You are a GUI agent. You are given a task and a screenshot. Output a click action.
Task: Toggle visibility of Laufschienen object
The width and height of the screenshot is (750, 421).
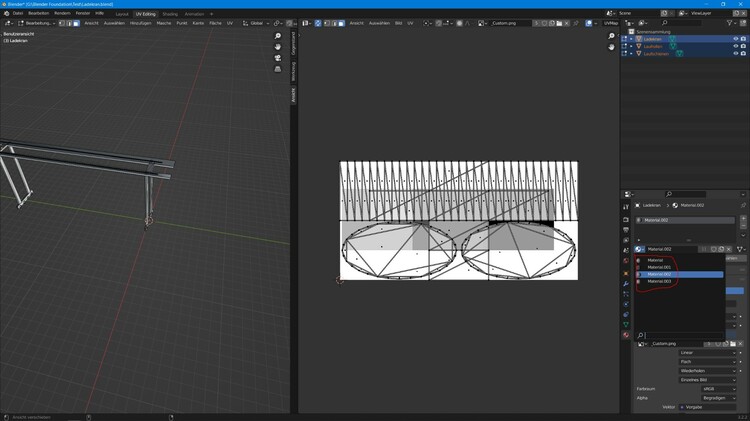pyautogui.click(x=736, y=53)
